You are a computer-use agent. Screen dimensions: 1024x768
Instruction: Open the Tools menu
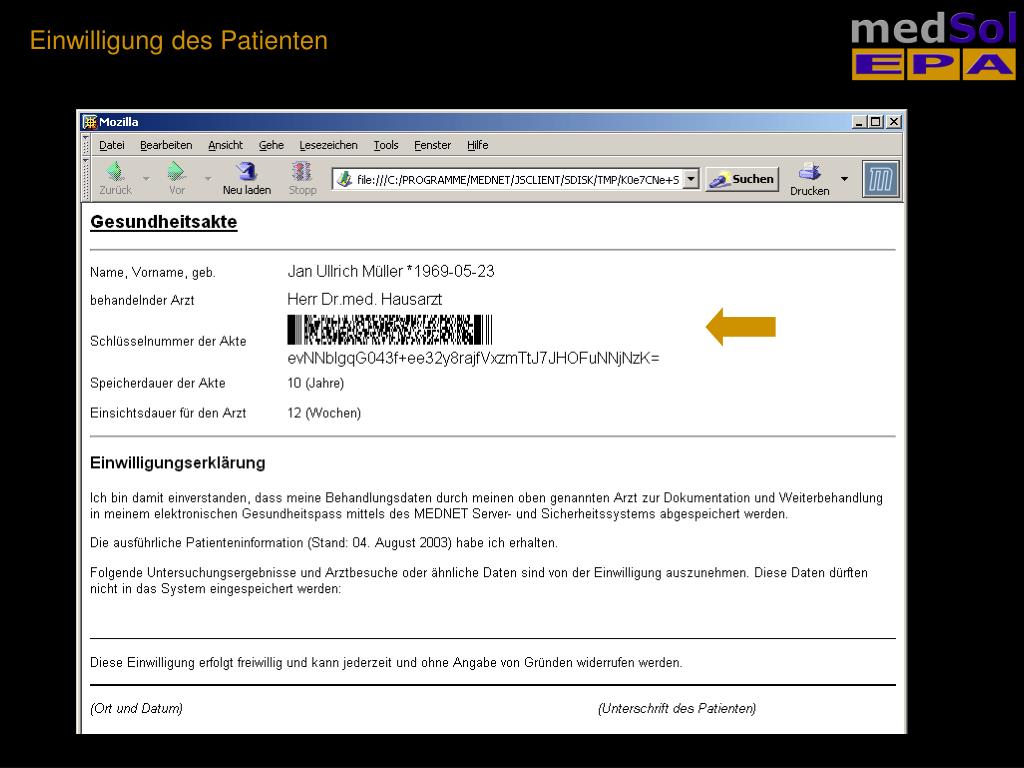pos(386,145)
